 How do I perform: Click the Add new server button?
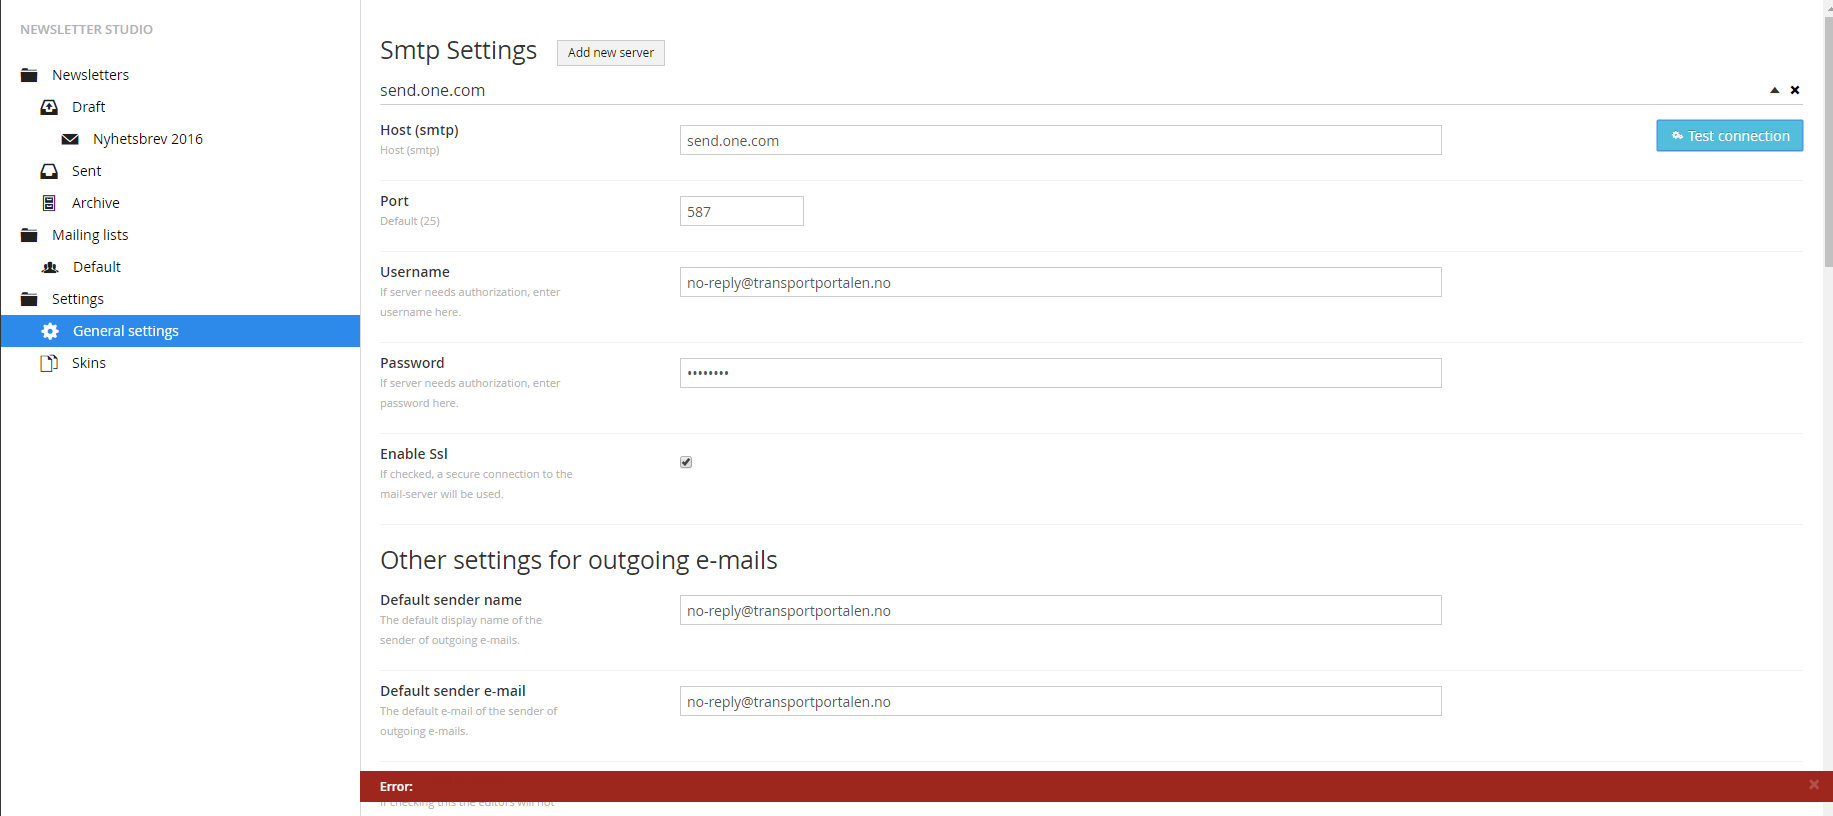[x=610, y=53]
